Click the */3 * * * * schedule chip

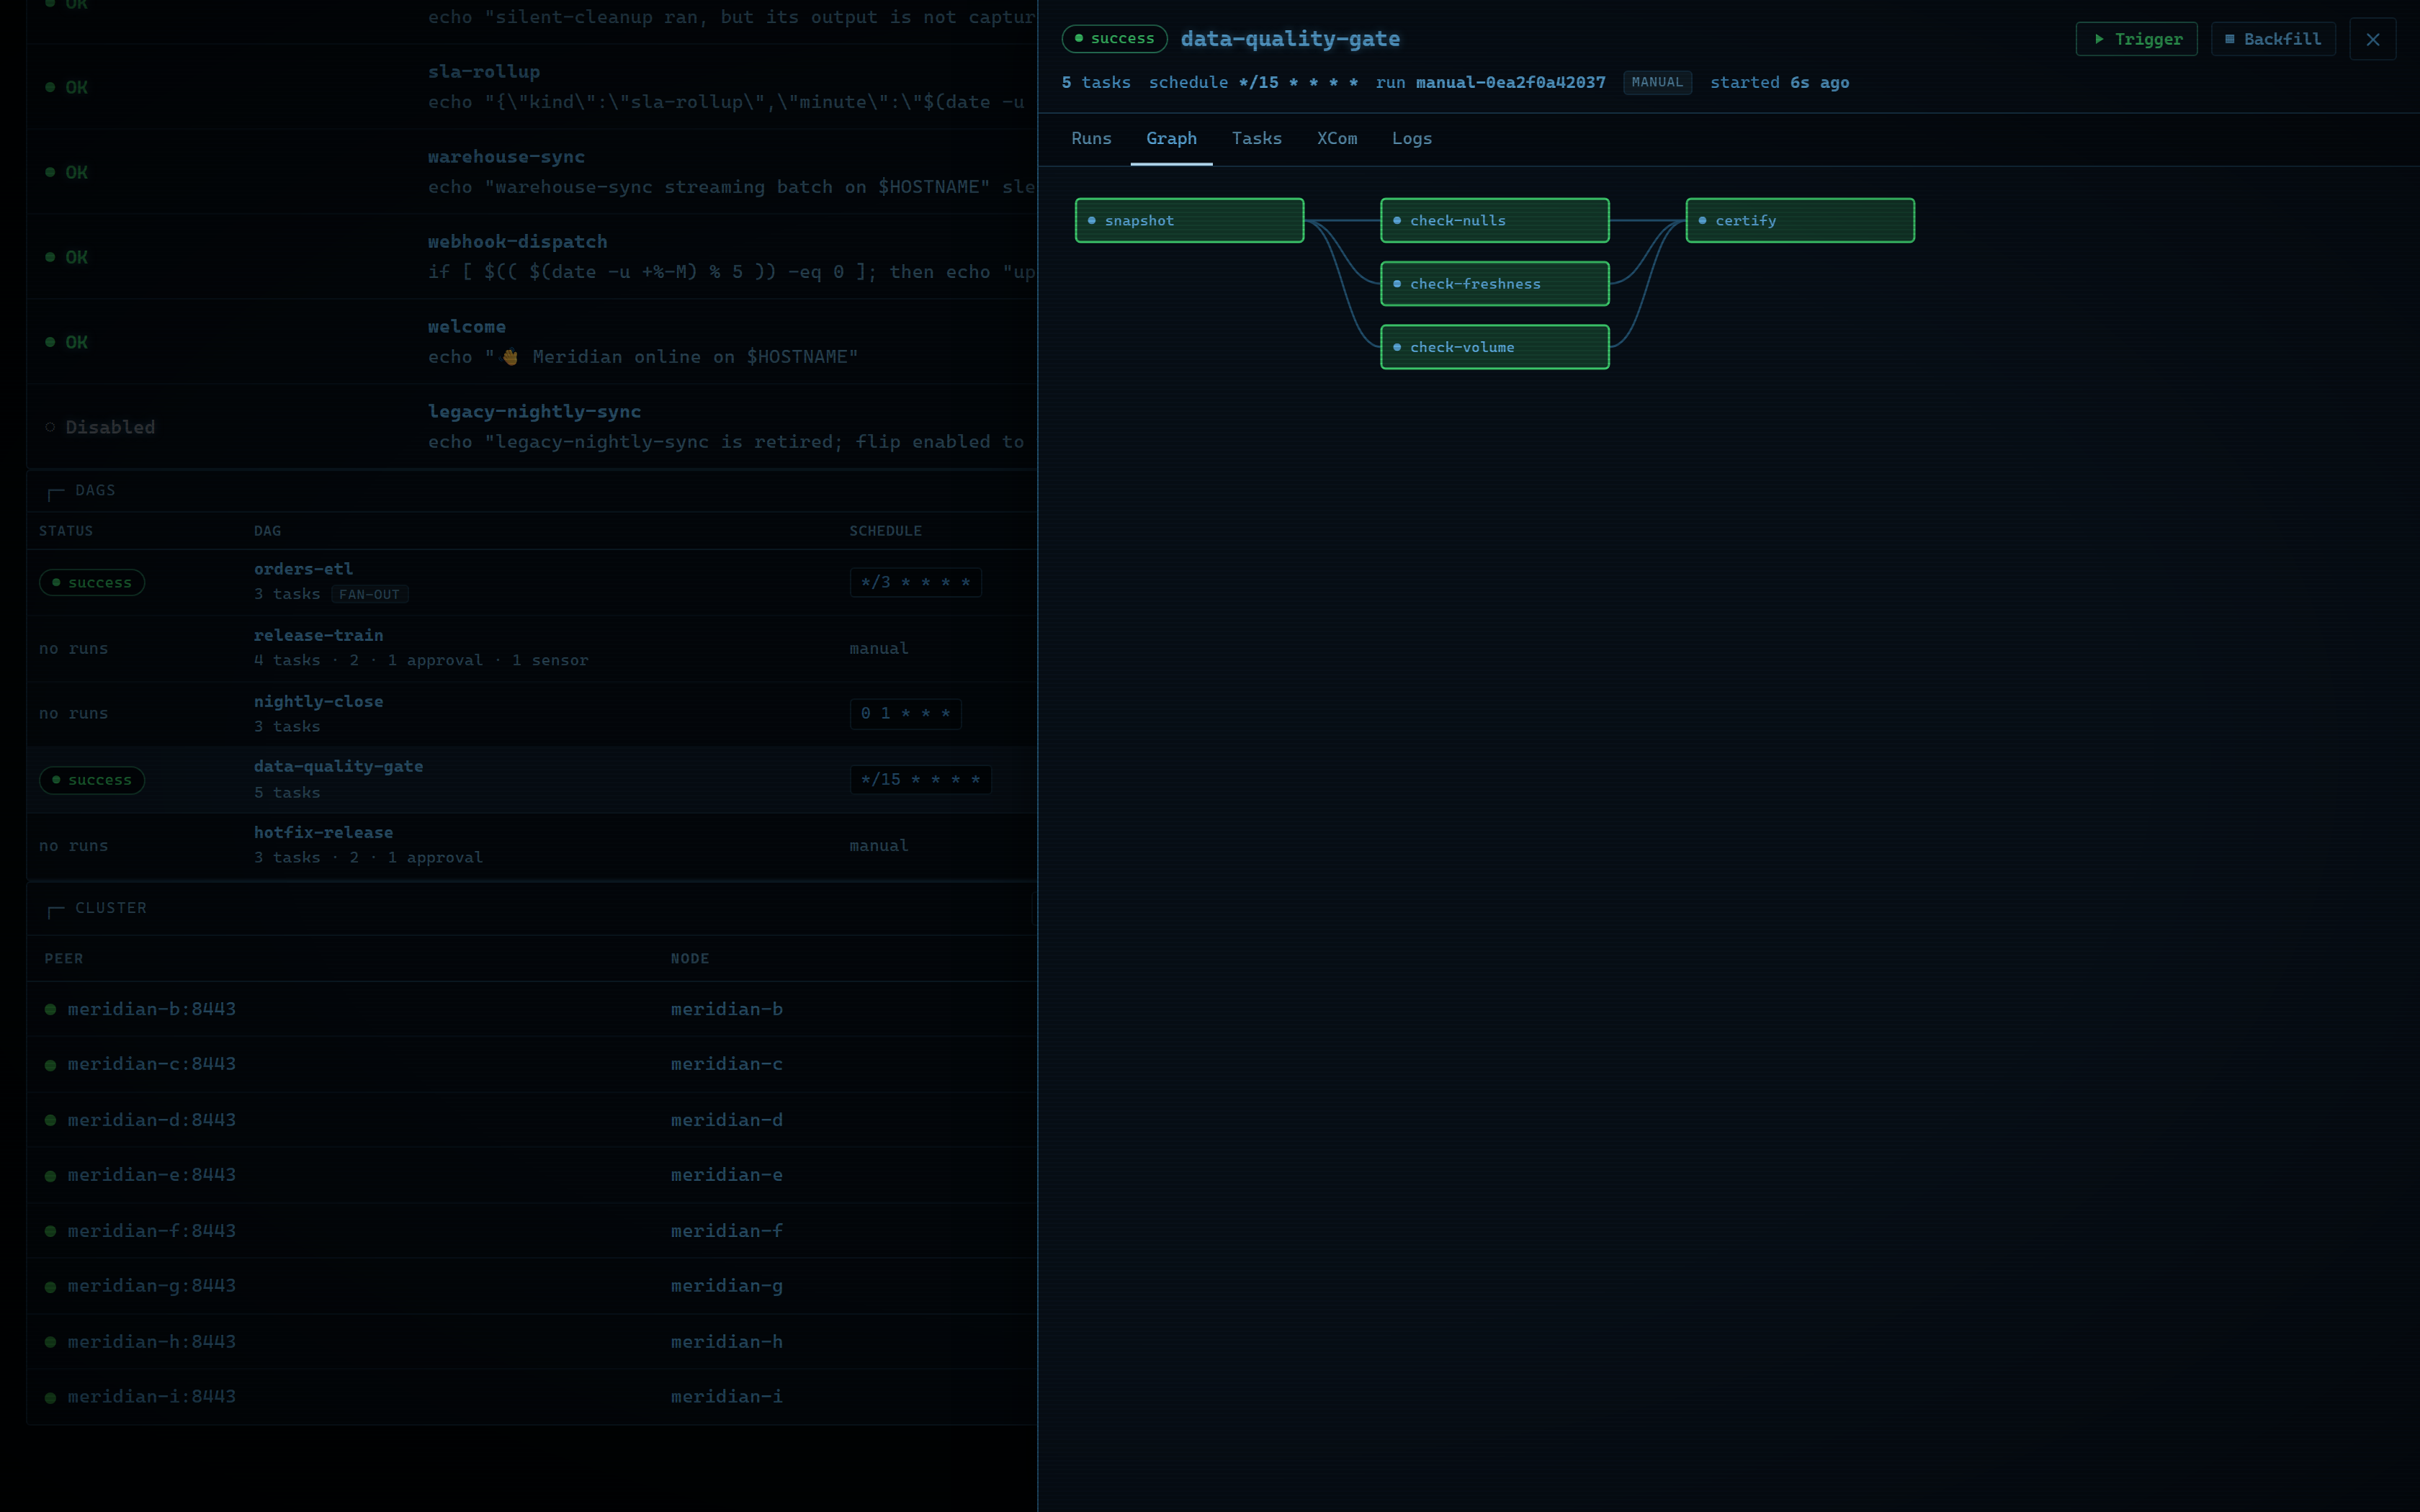[915, 582]
